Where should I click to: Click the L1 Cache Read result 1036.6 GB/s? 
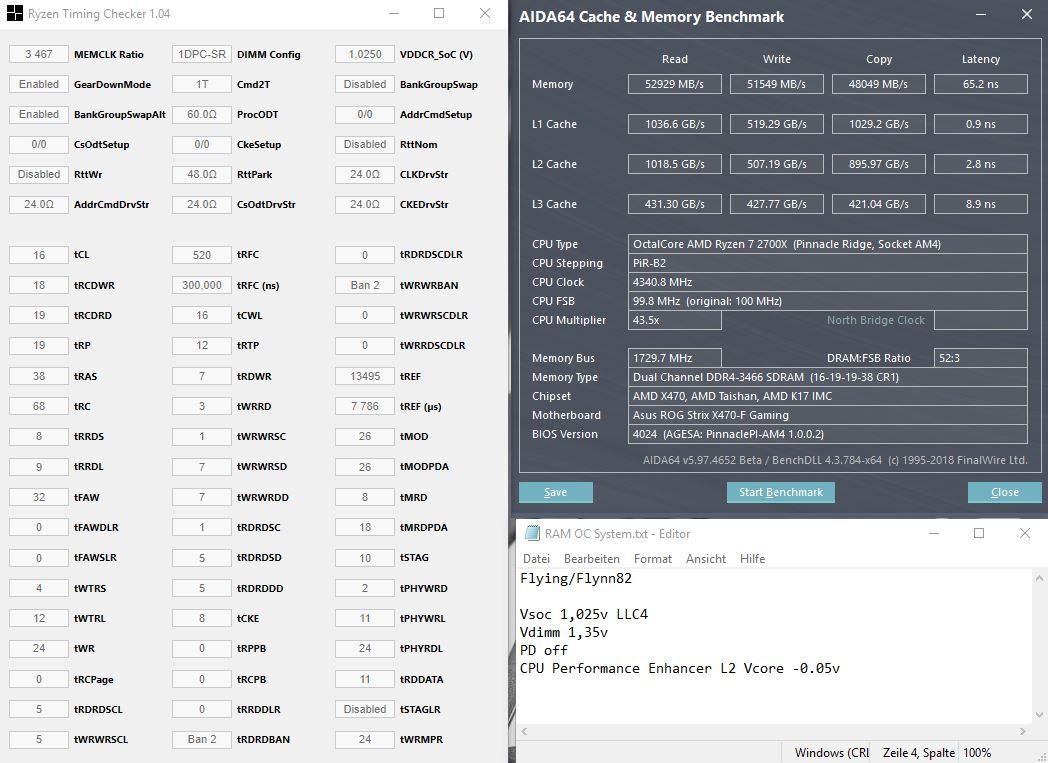coord(674,124)
